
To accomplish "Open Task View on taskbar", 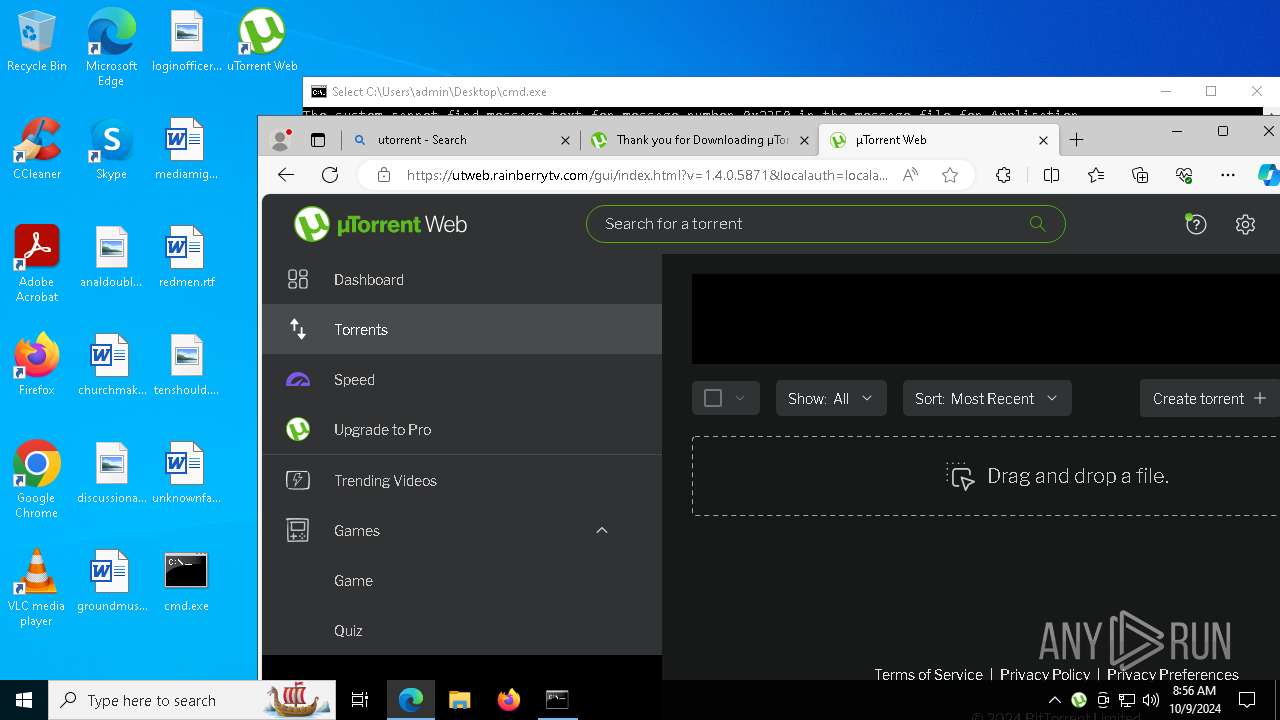I will pyautogui.click(x=360, y=700).
